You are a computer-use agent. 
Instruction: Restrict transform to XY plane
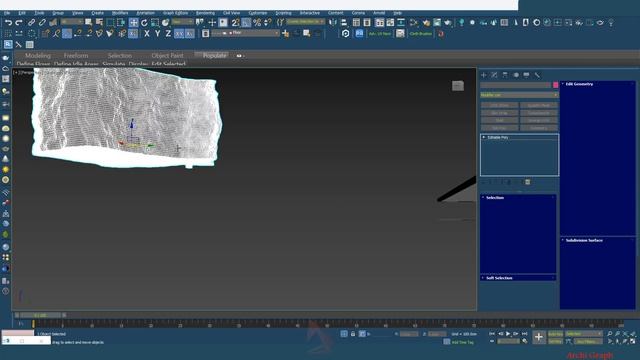(x=179, y=34)
